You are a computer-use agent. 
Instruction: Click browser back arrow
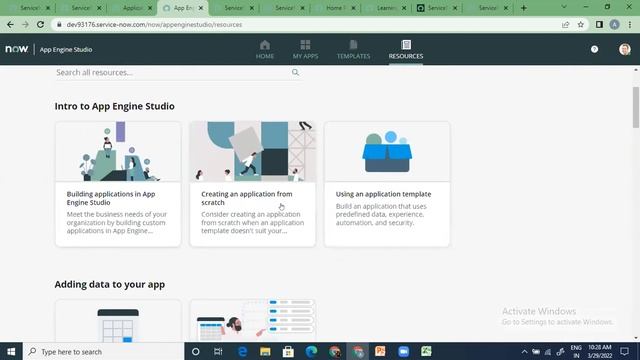point(10,24)
